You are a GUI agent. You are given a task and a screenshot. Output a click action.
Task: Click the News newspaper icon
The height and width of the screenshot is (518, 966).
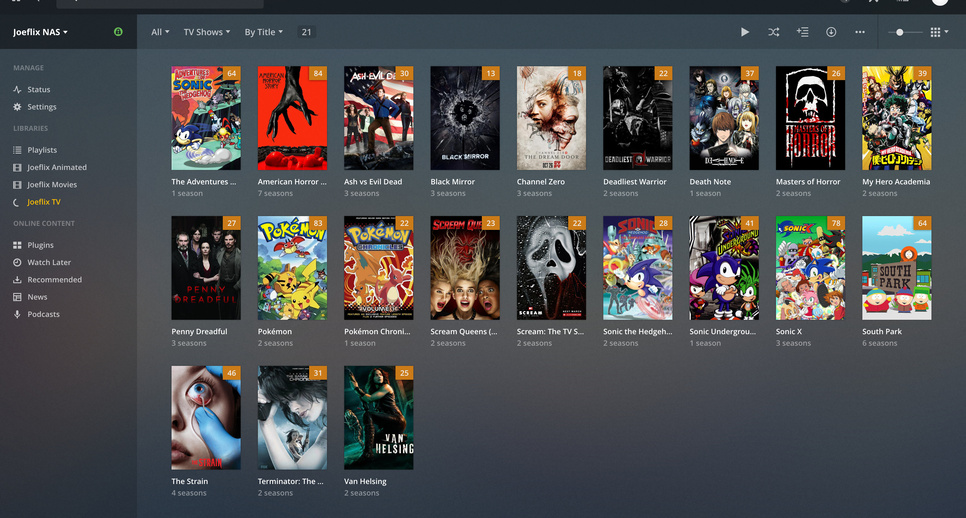tap(17, 296)
